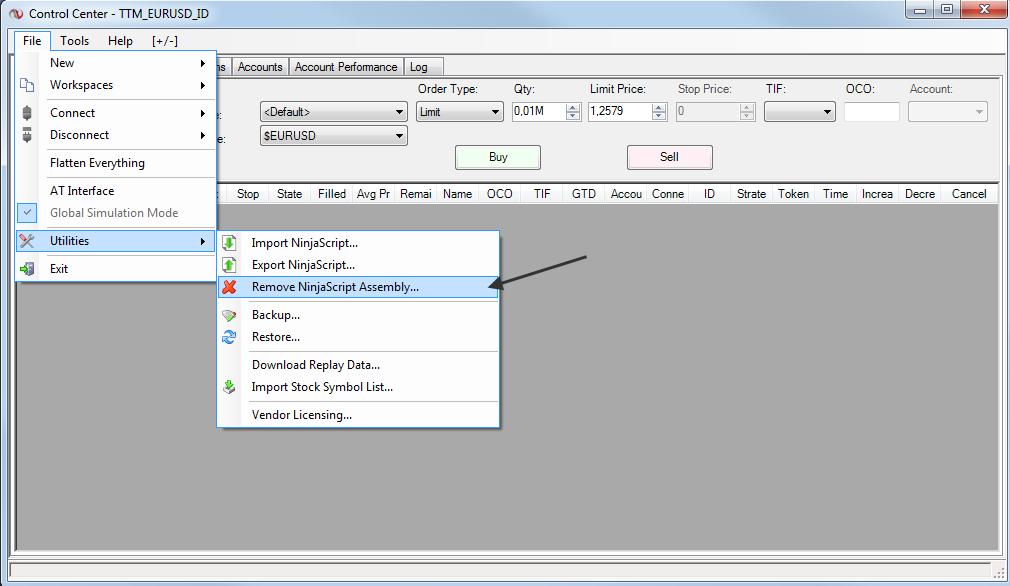1010x586 pixels.
Task: Toggle Global Simulation Mode checkmark
Action: 27,213
